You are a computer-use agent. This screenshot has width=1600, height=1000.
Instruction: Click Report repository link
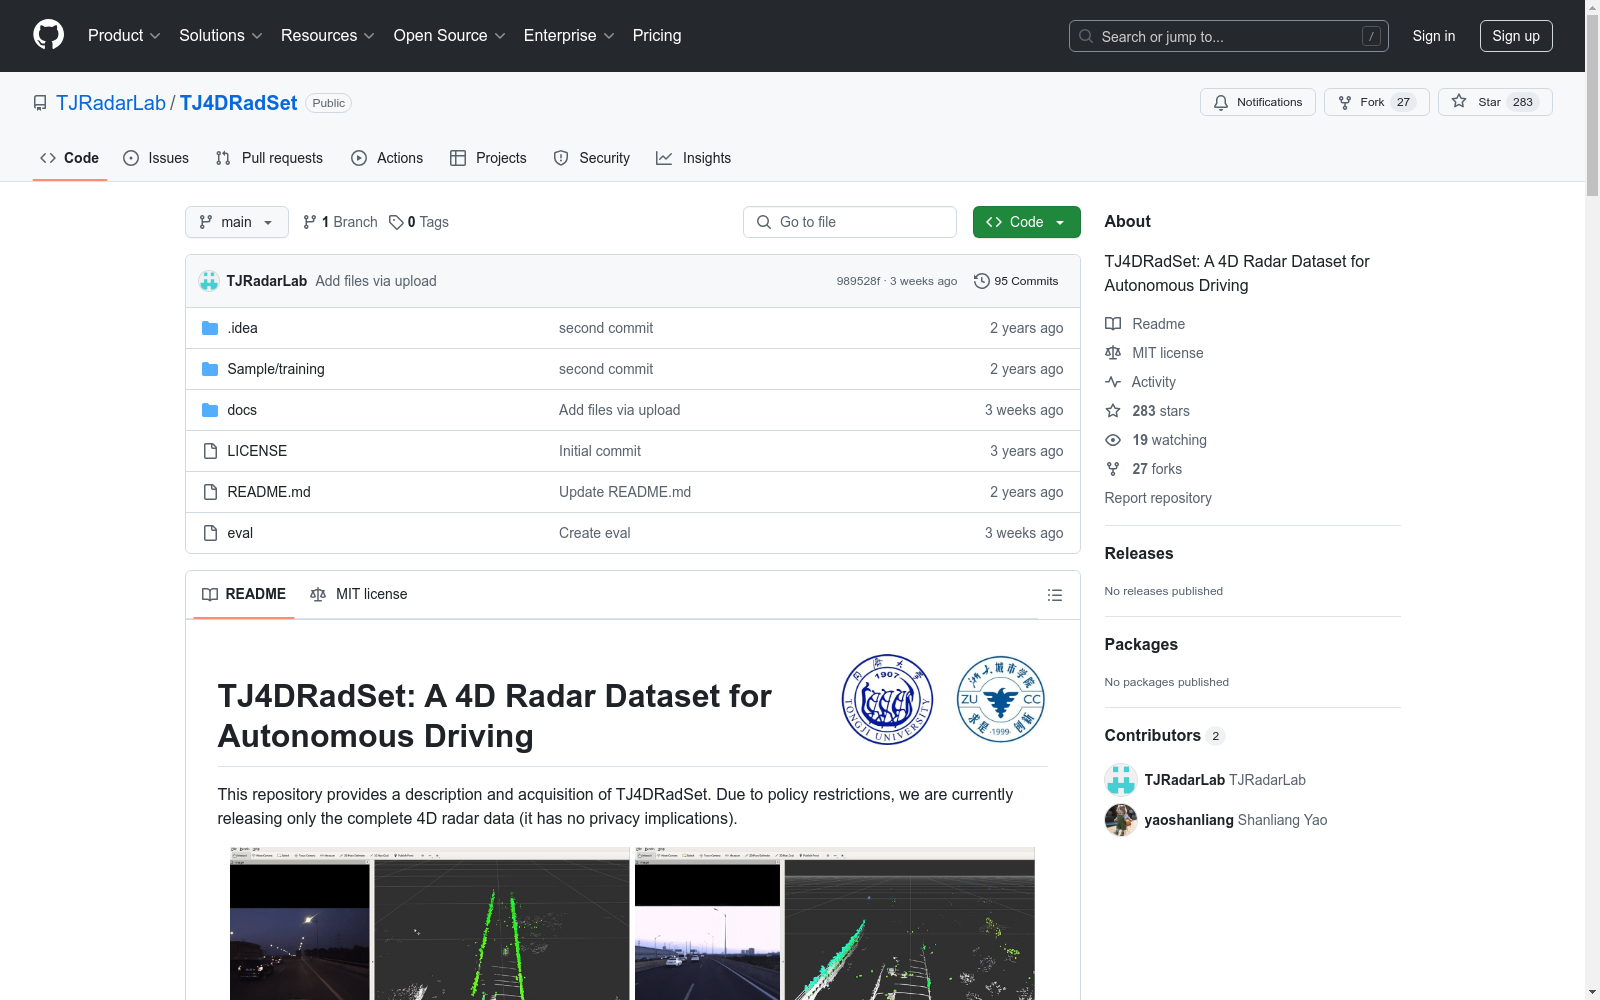point(1158,498)
